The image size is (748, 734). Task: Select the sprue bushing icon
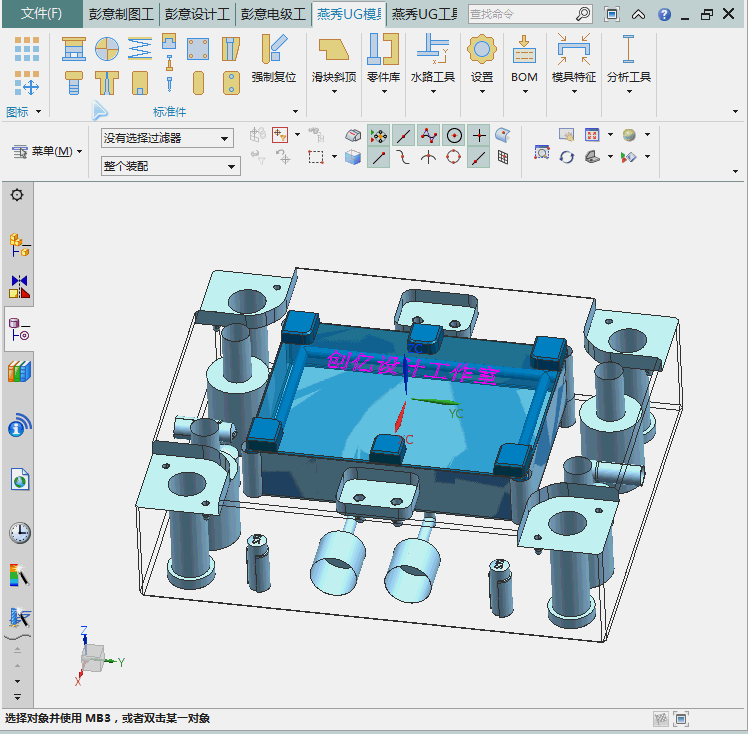(x=231, y=49)
